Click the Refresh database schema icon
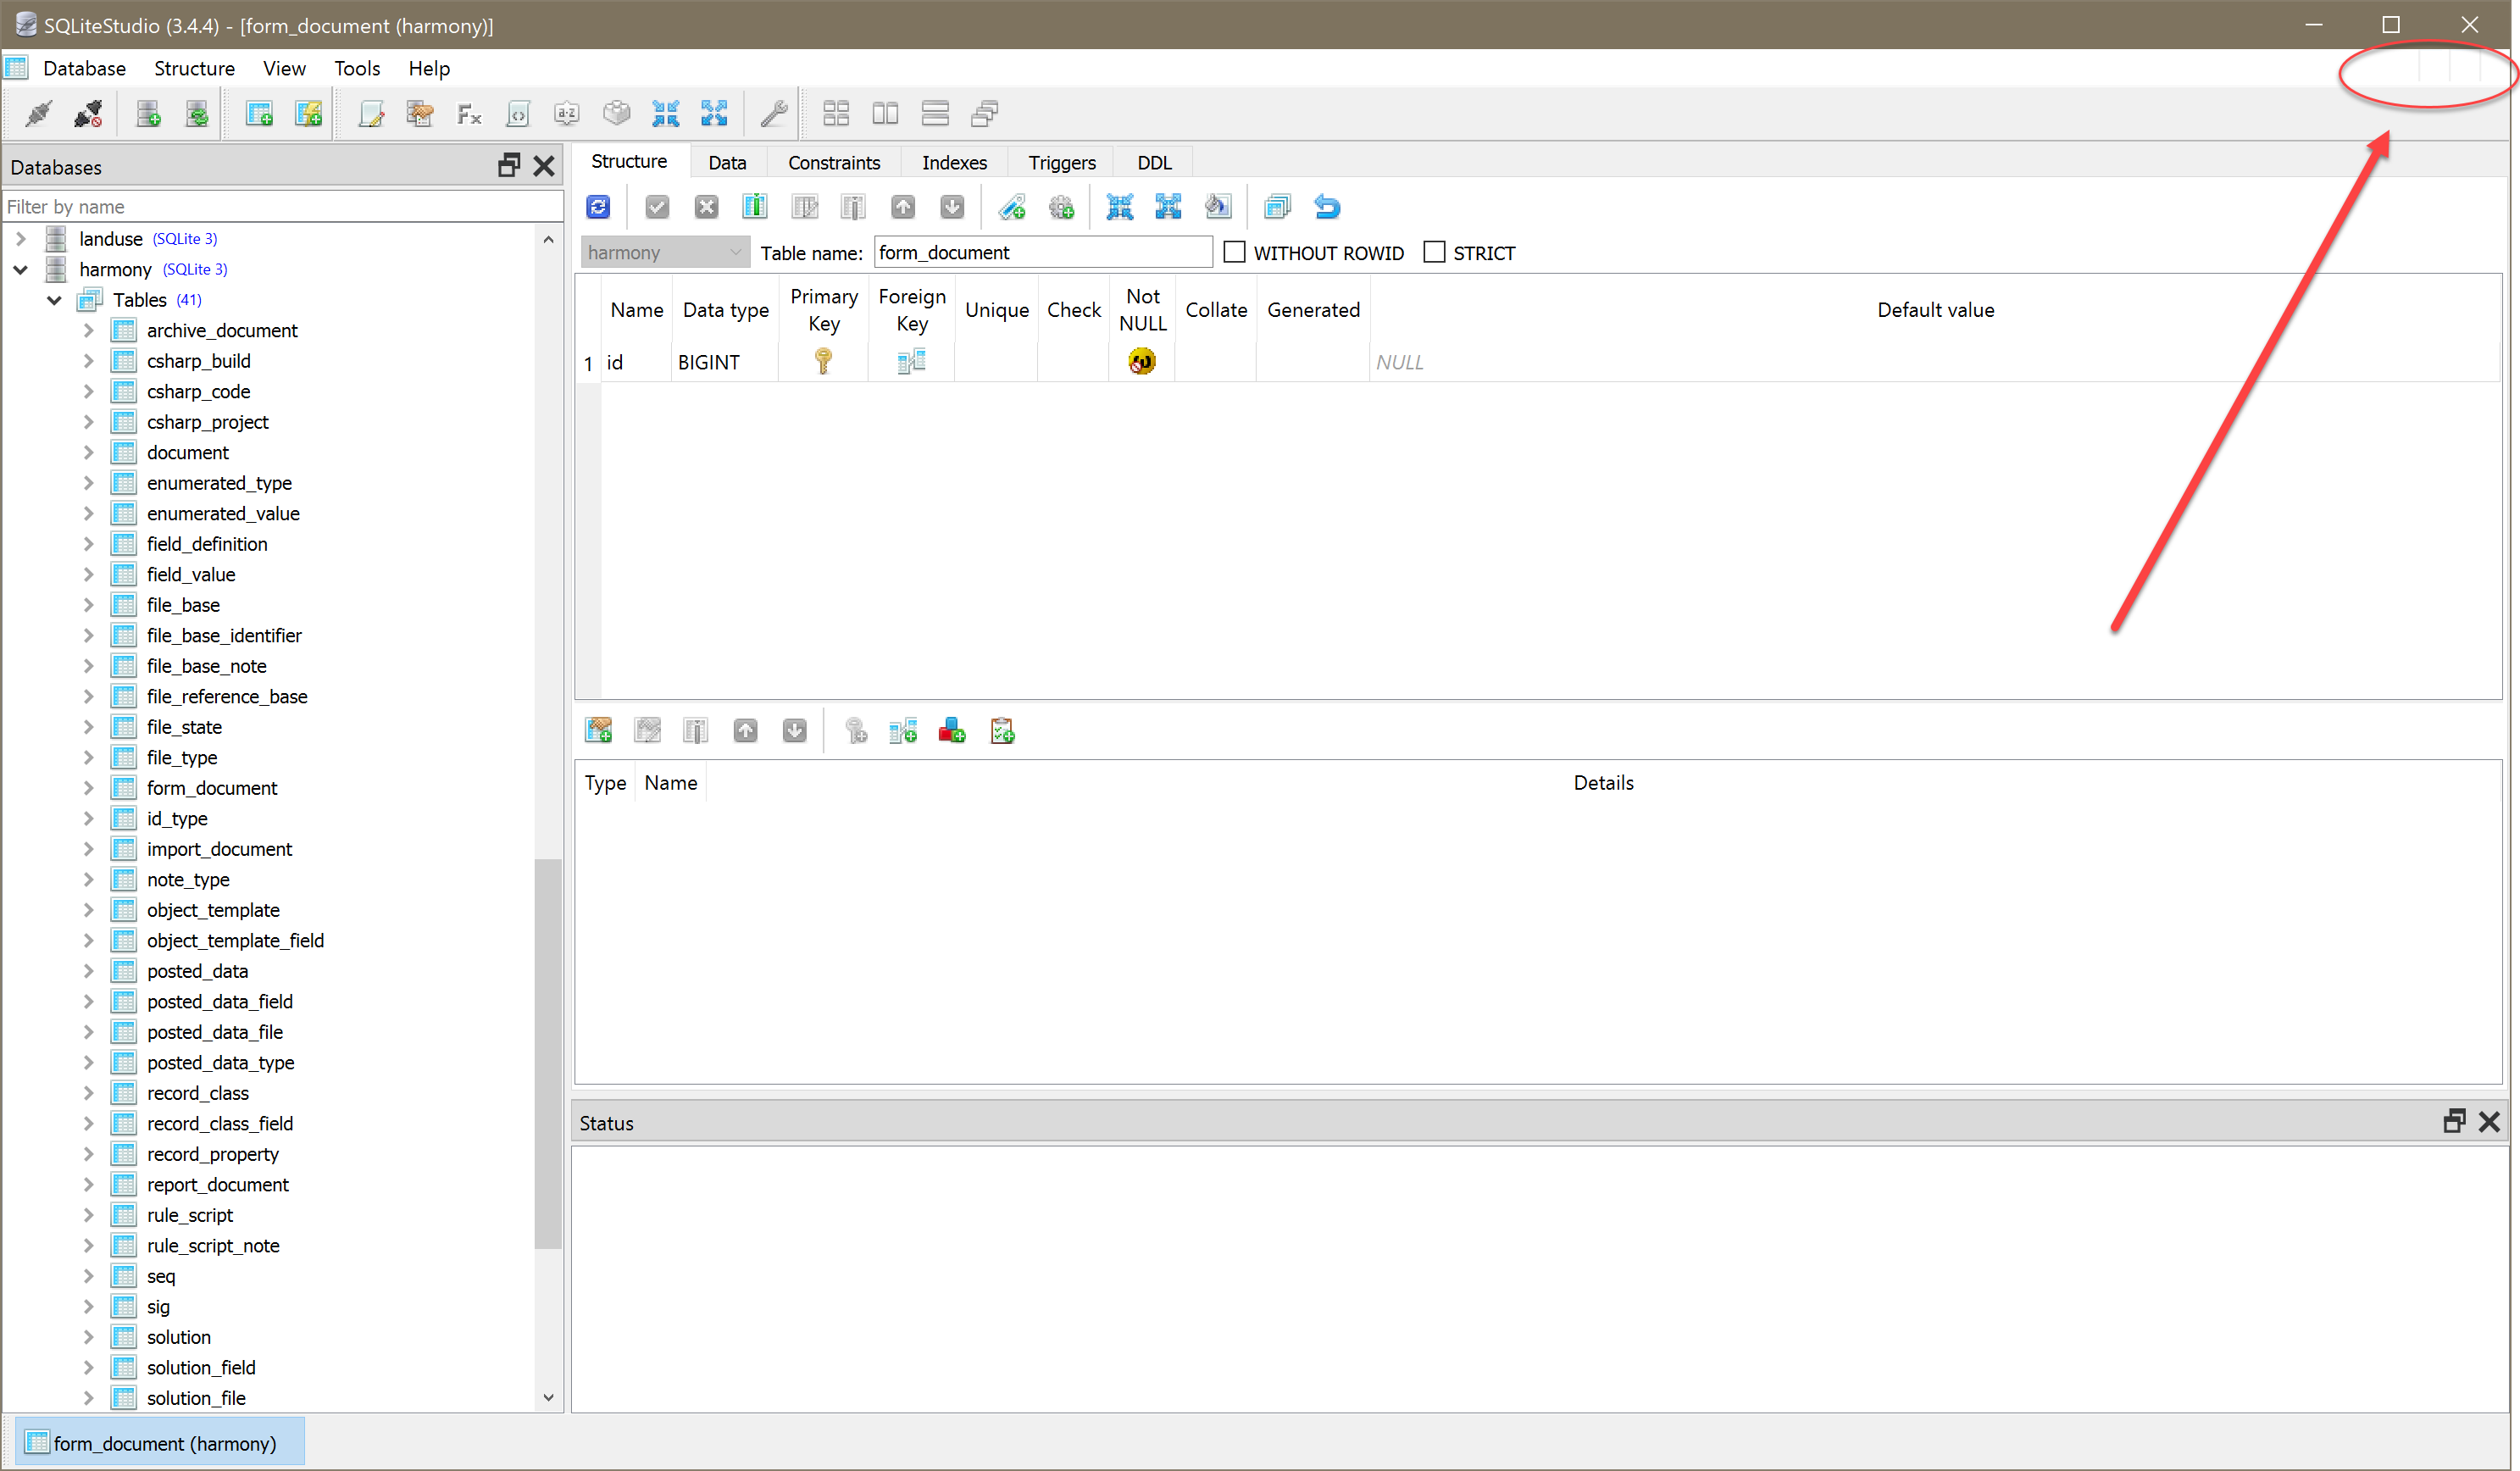 pyautogui.click(x=197, y=114)
